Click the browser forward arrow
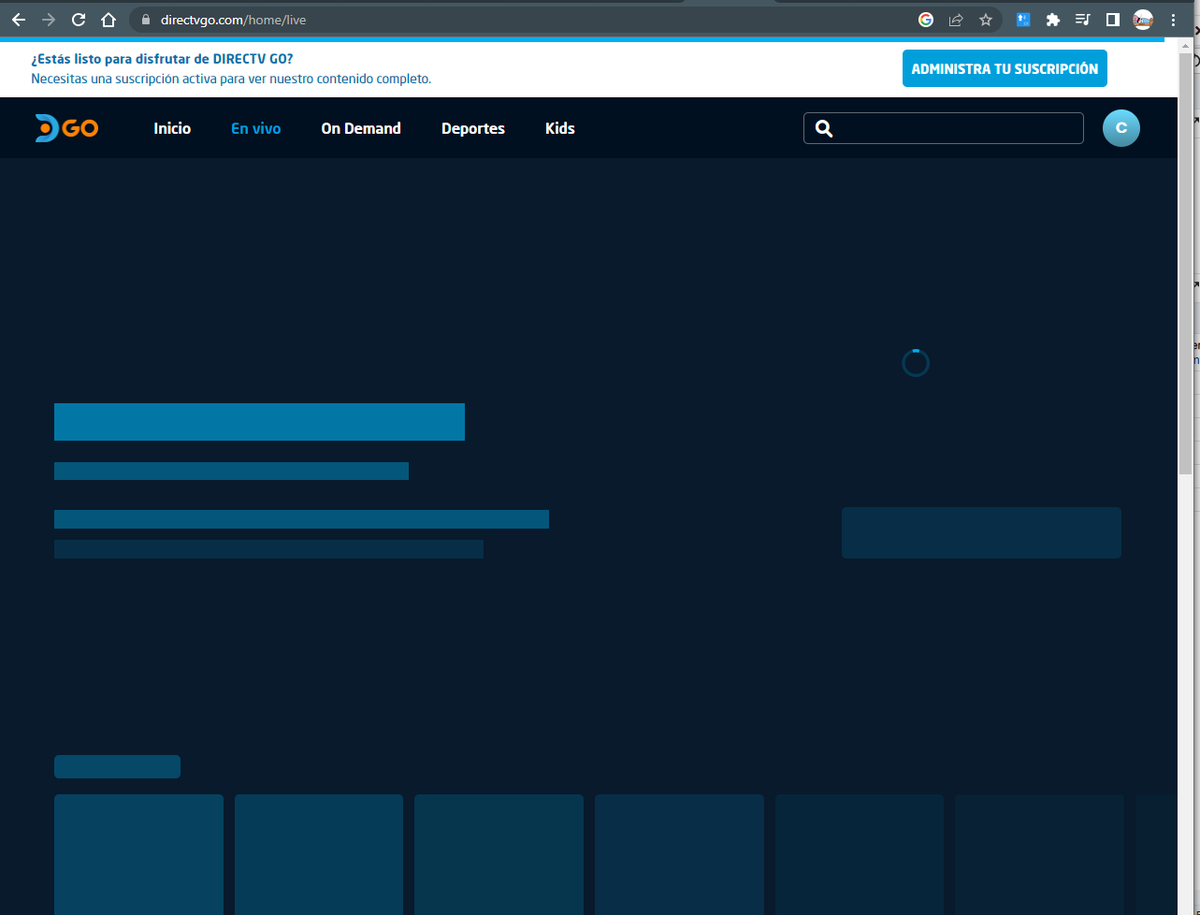Viewport: 1200px width, 915px height. (48, 20)
